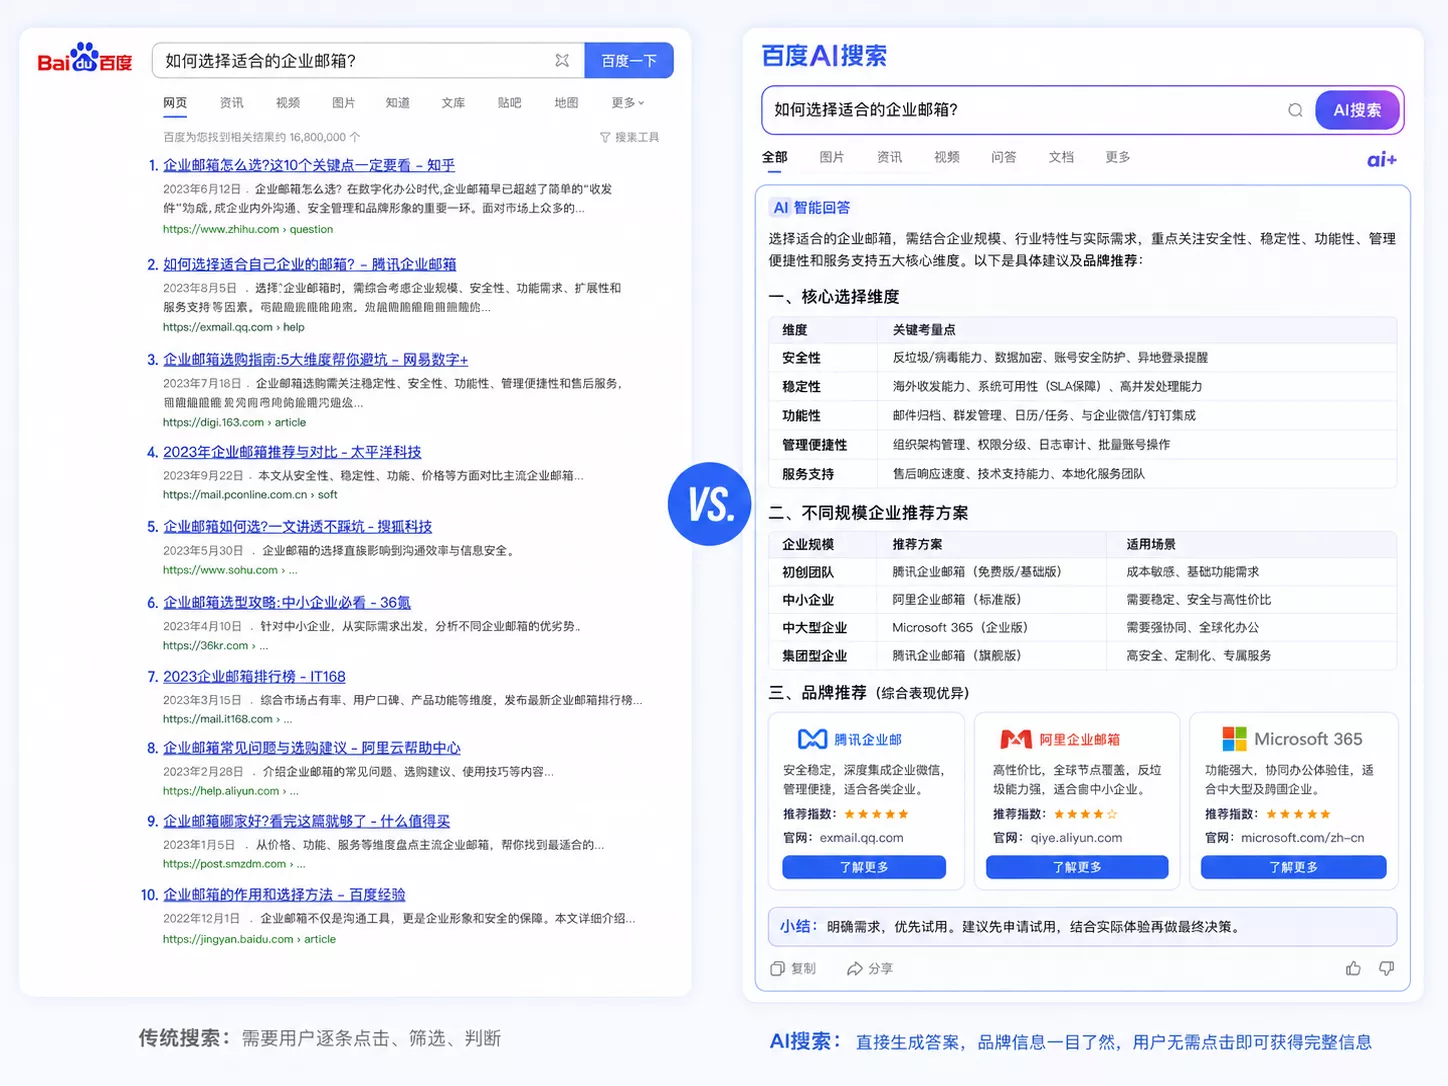Click the 百度一下 search button

pos(629,60)
